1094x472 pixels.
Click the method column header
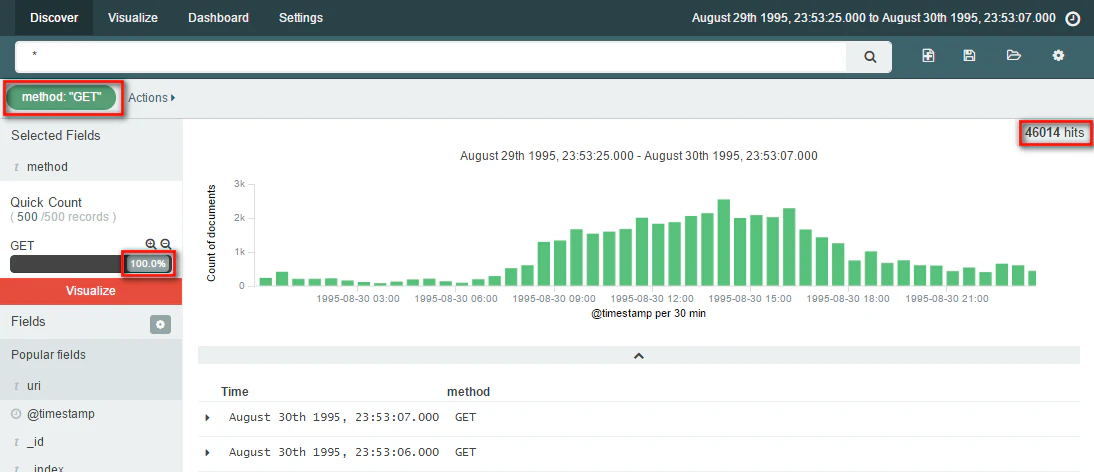click(x=468, y=392)
